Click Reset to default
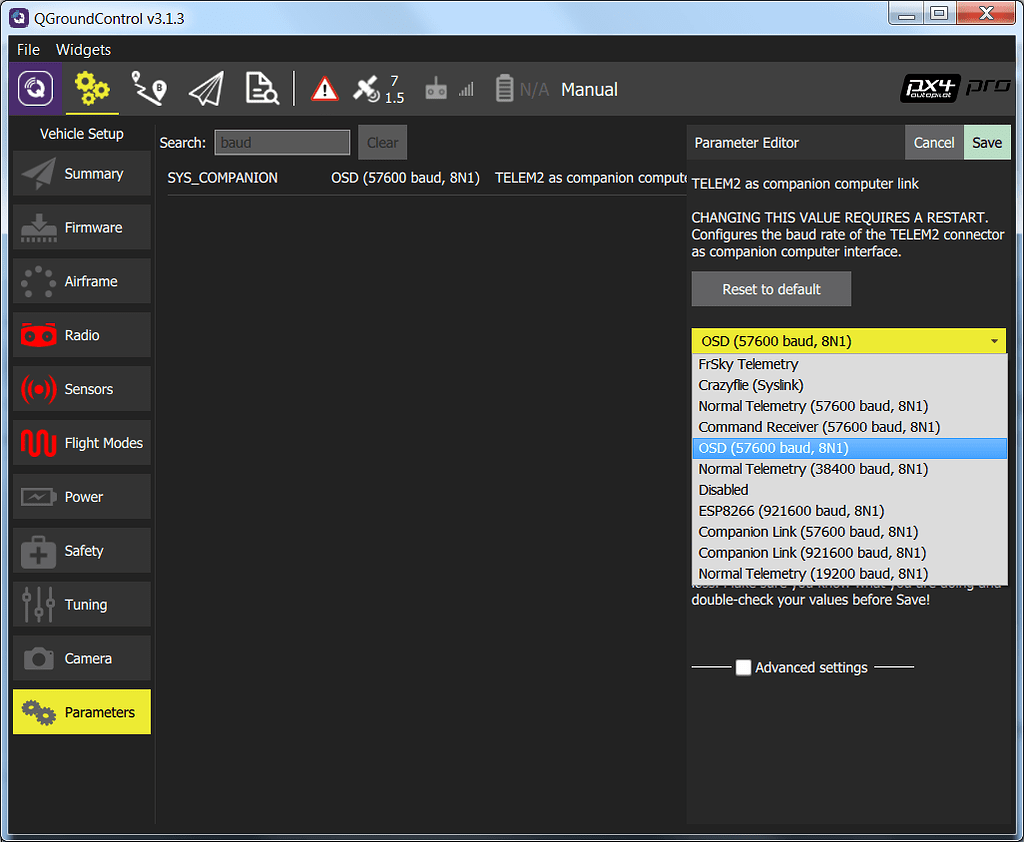This screenshot has height=842, width=1024. [x=770, y=288]
